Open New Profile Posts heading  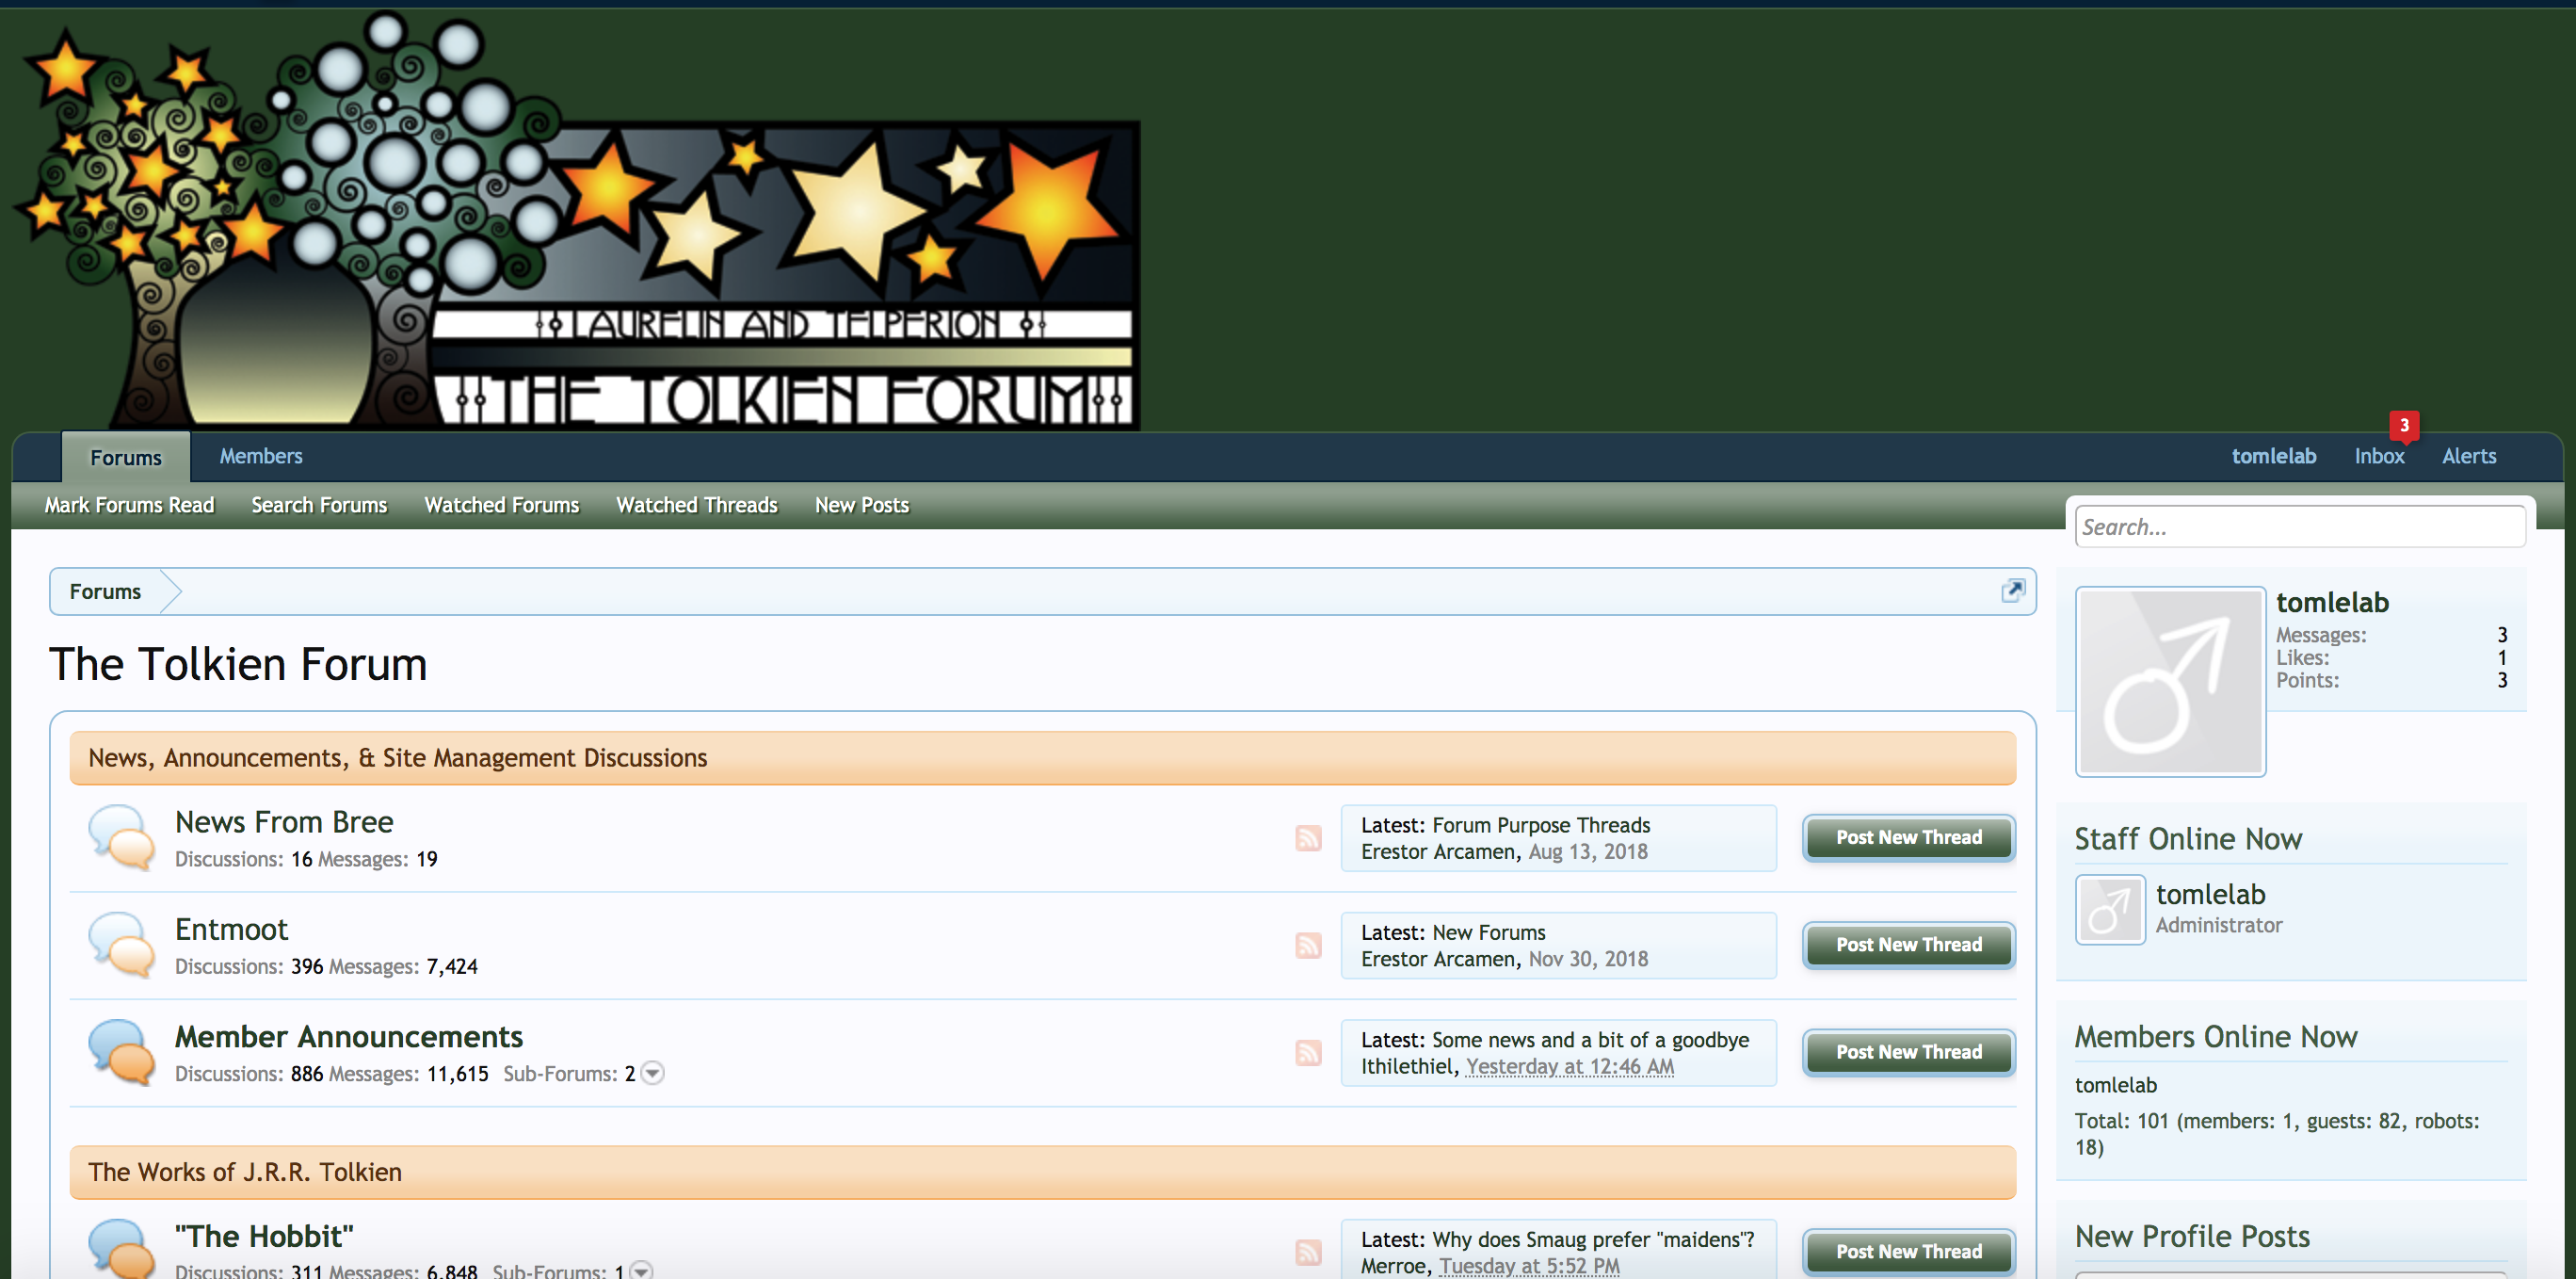2192,1236
